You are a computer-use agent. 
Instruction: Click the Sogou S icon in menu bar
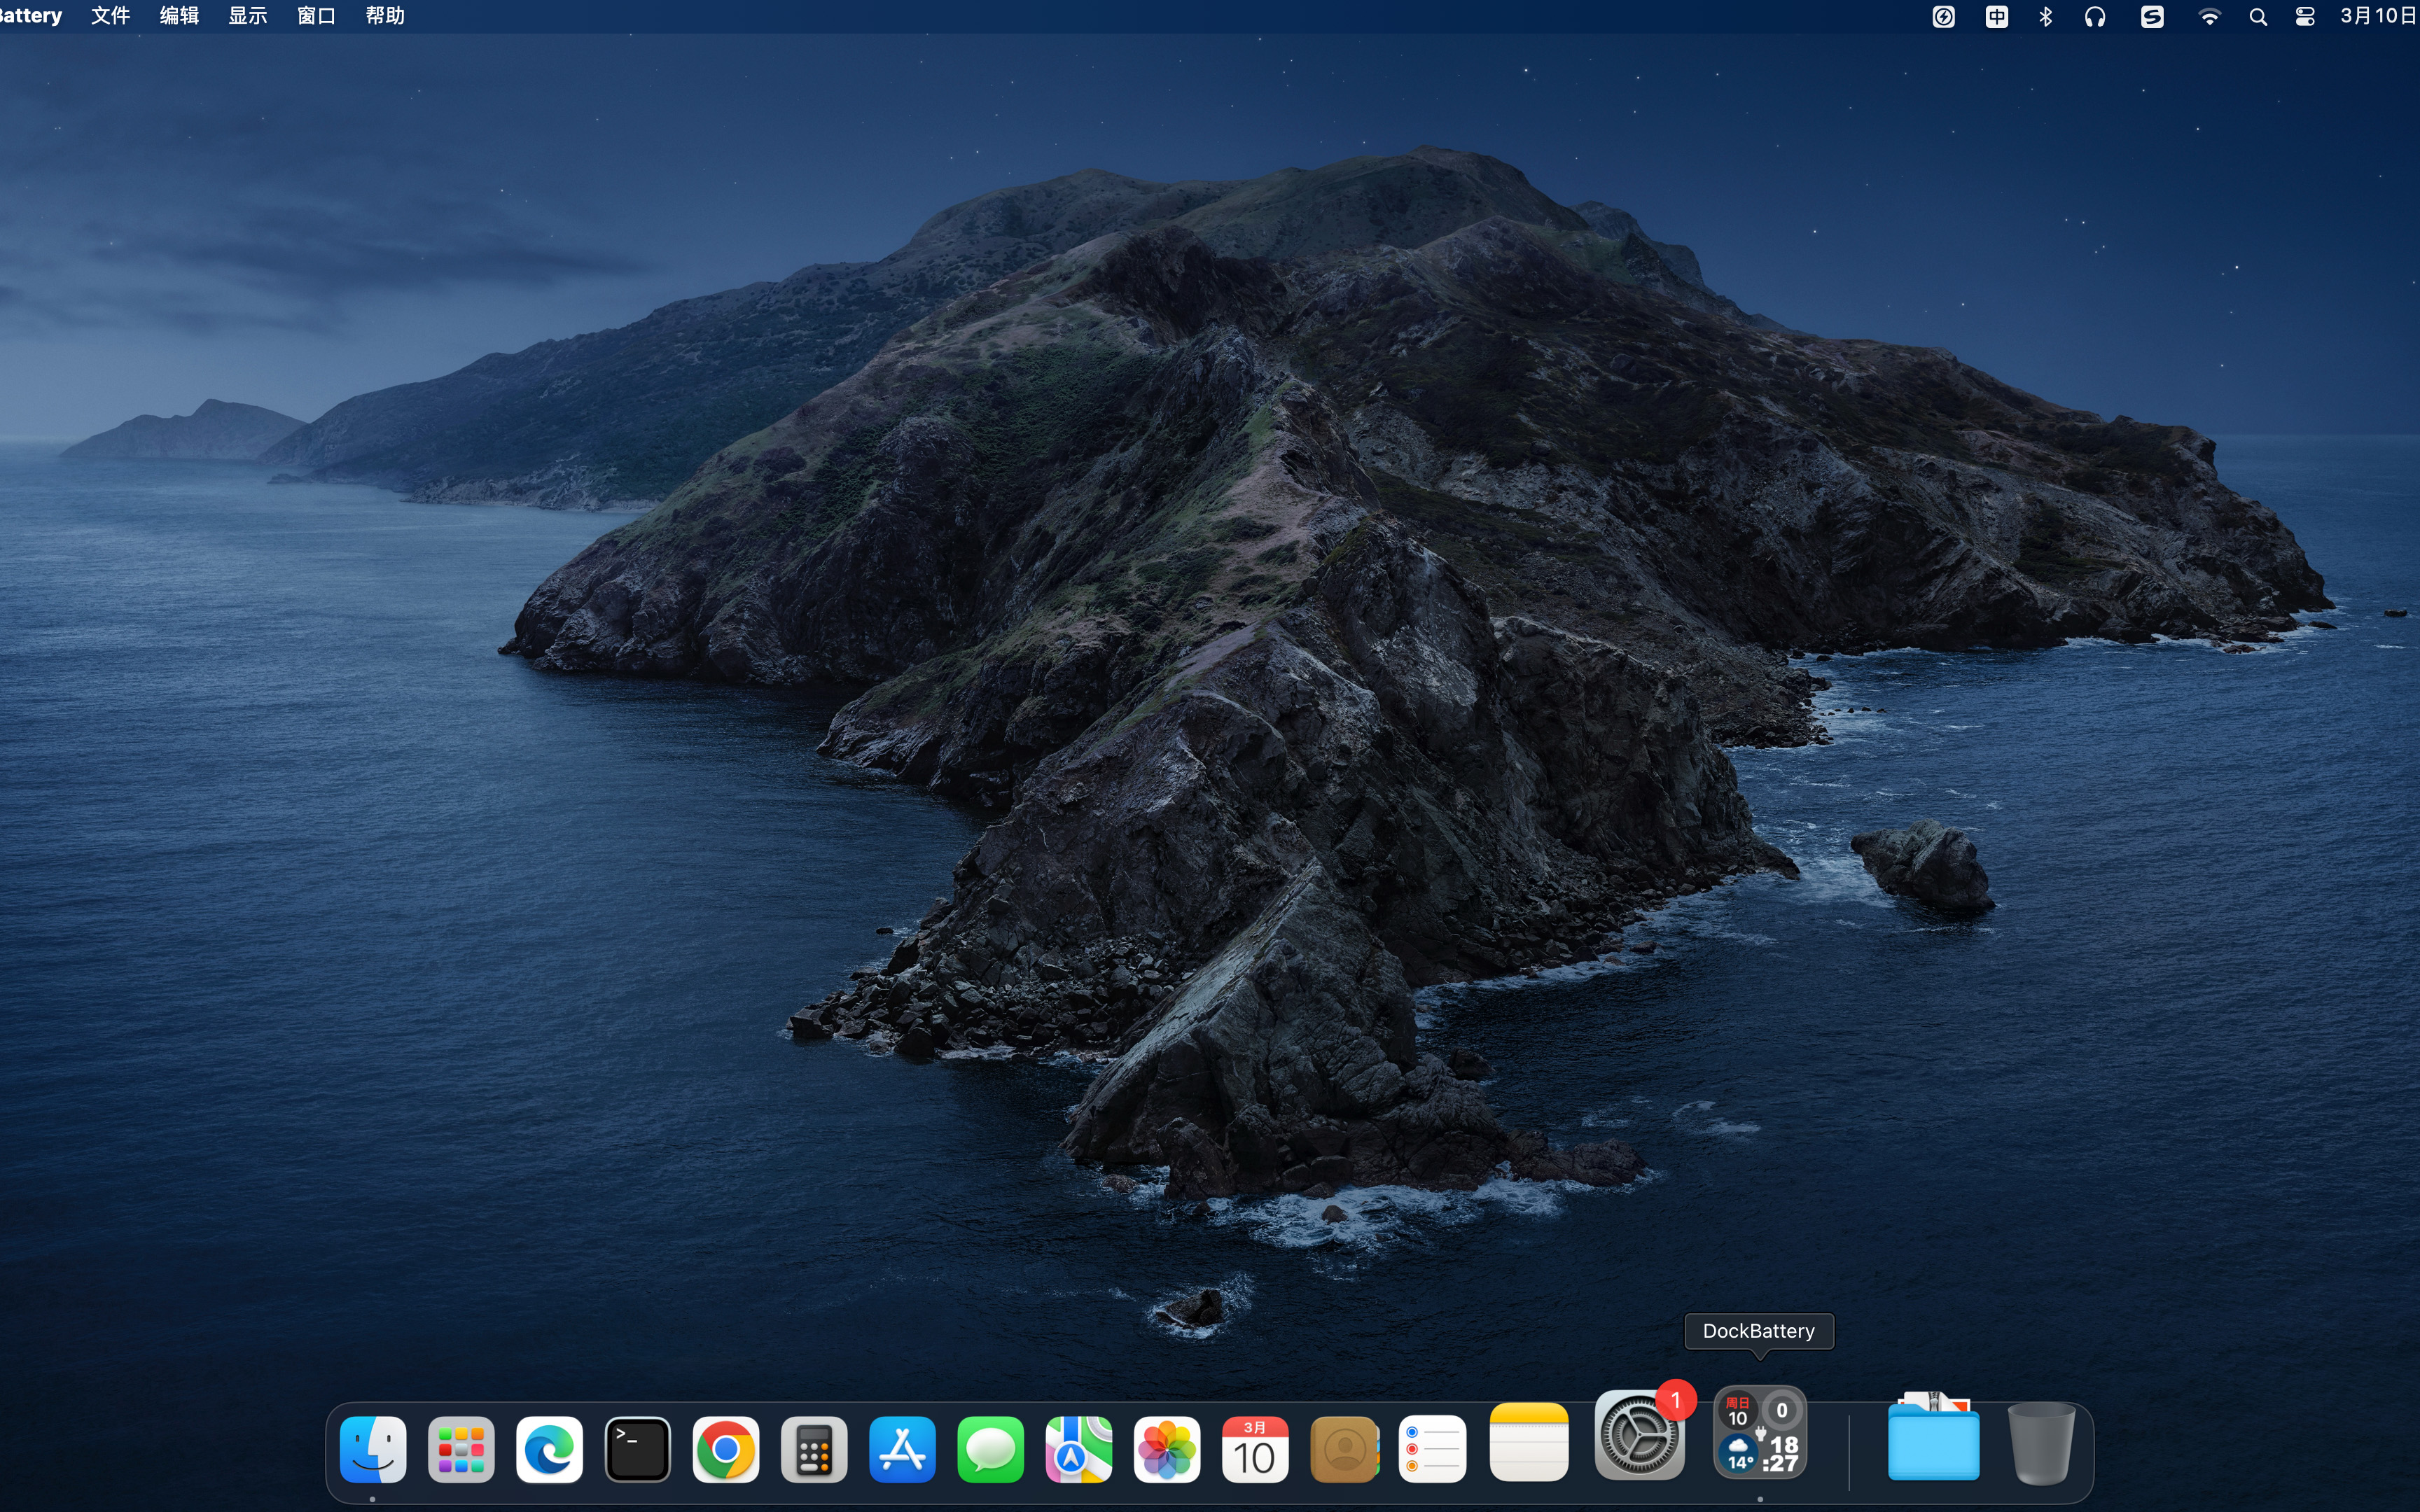(2152, 16)
